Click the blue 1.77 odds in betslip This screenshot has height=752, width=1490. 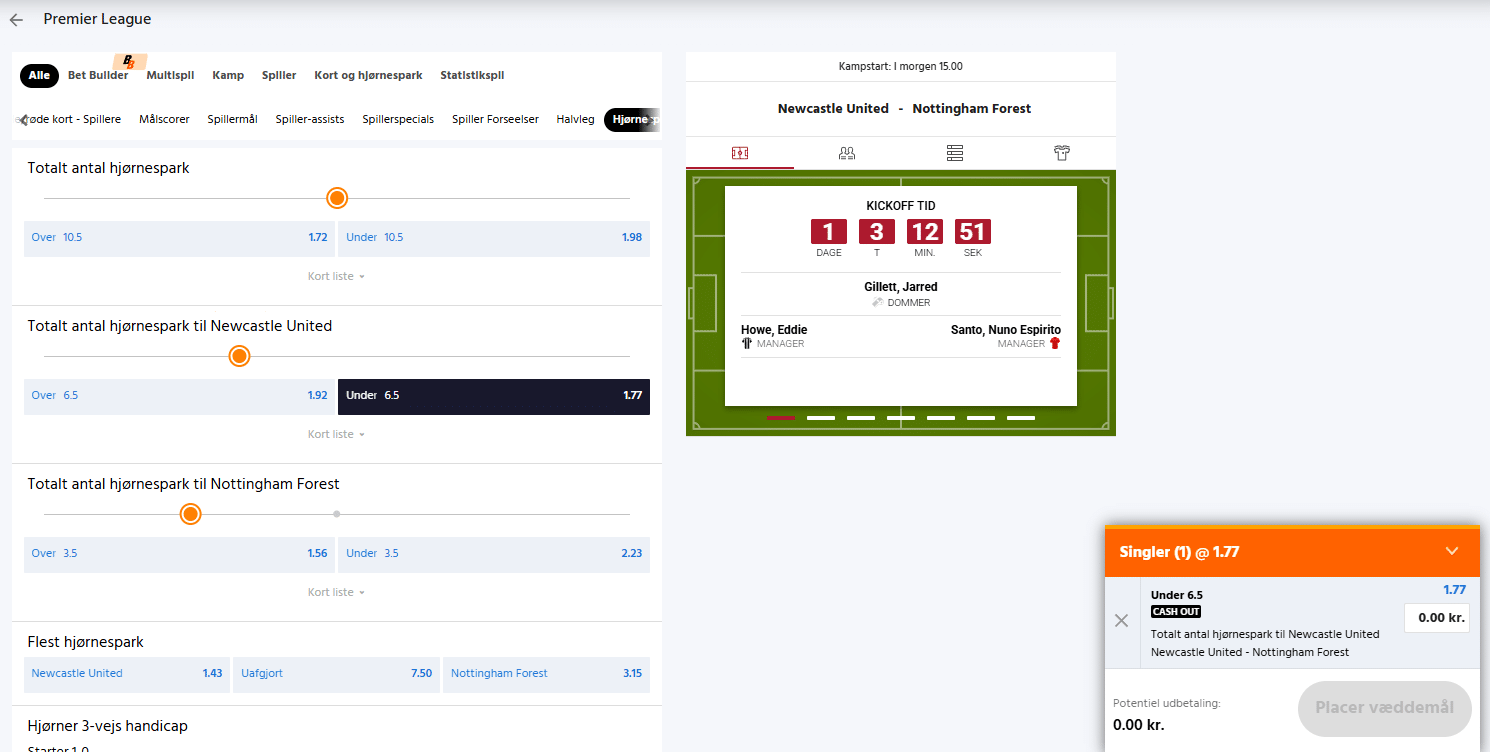pos(1455,590)
